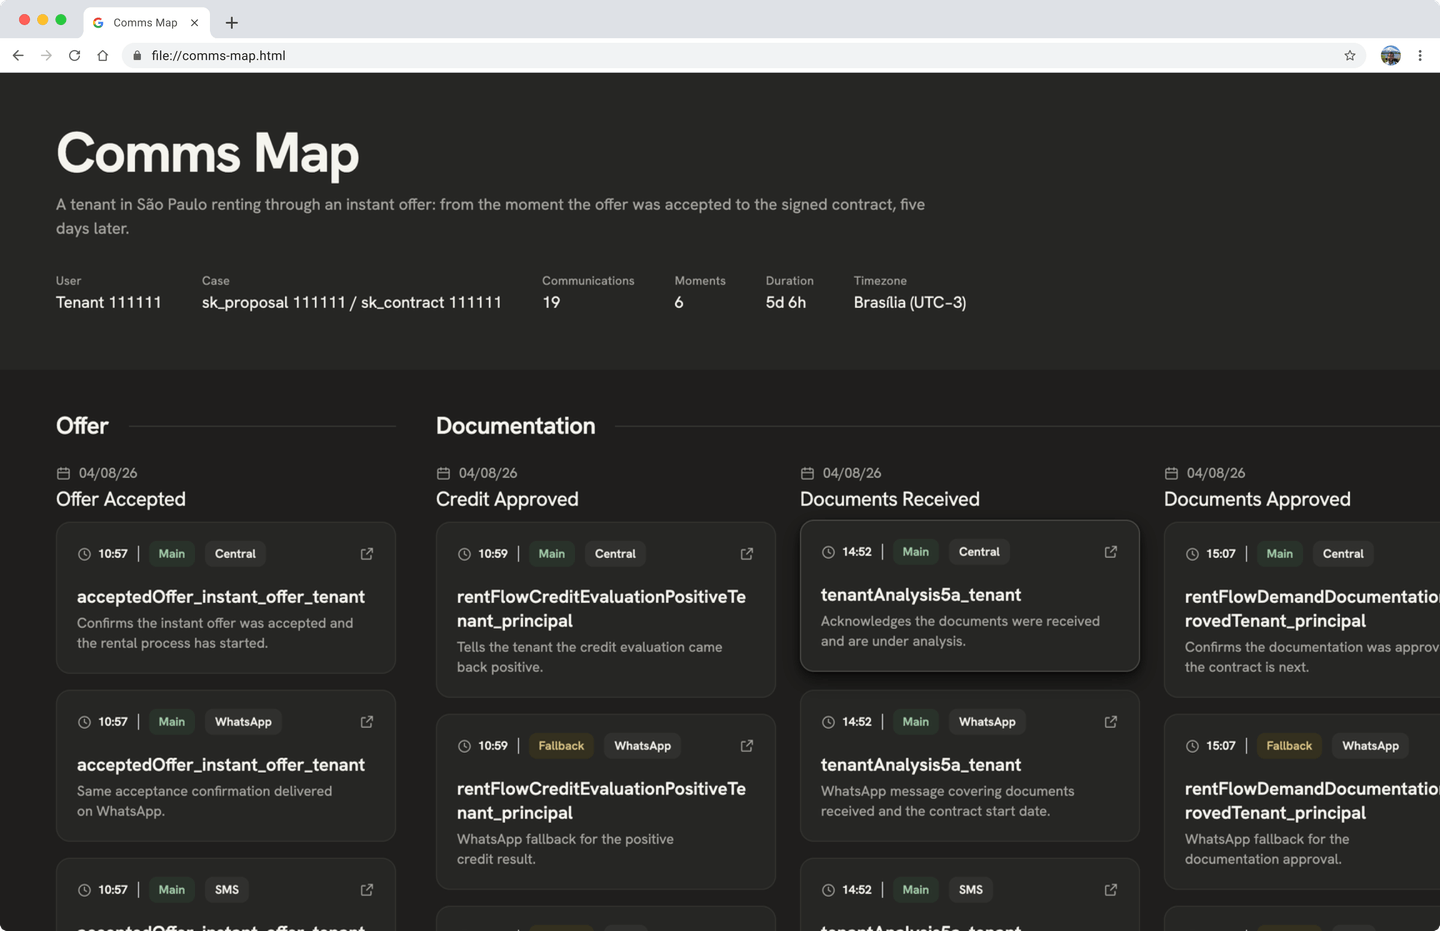Viewport: 1440px width, 931px height.
Task: Click the Offer section heading
Action: [82, 426]
